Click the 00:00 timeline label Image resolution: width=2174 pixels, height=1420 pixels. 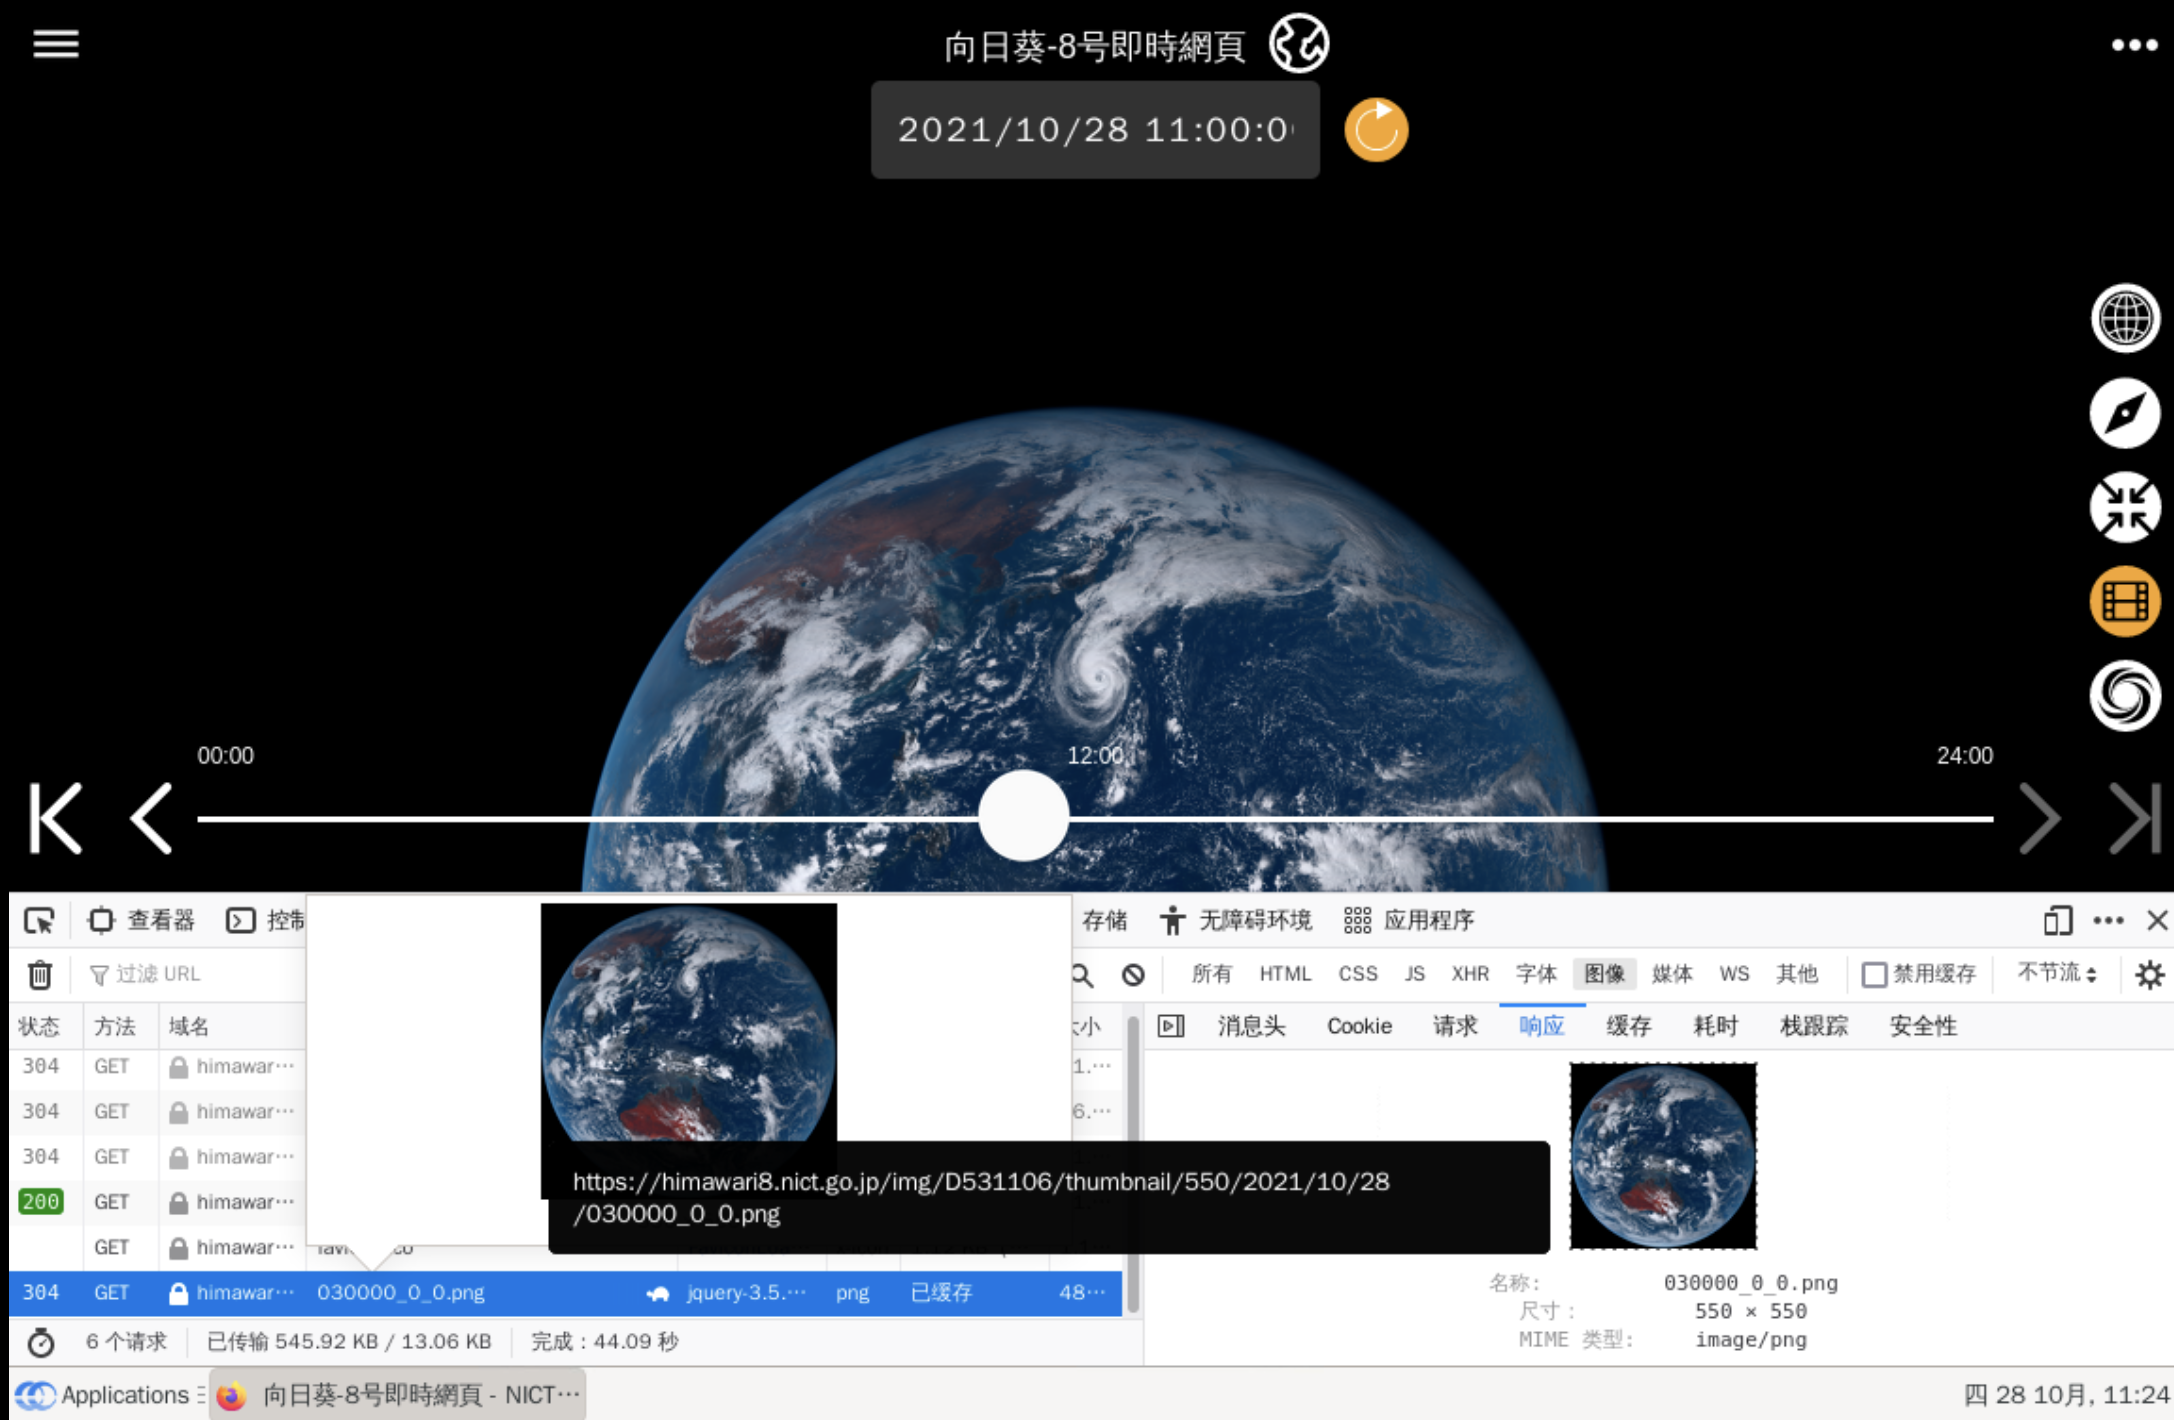(225, 755)
